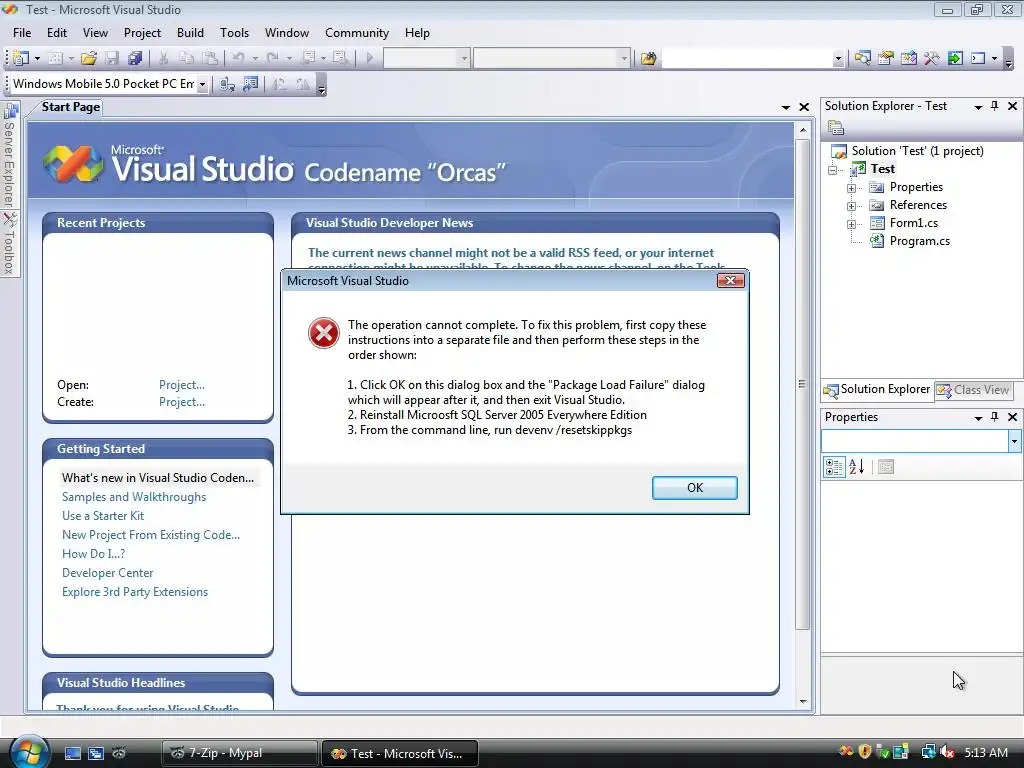1024x768 pixels.
Task: Open the New Project button dropdown arrow
Action: tap(37, 59)
